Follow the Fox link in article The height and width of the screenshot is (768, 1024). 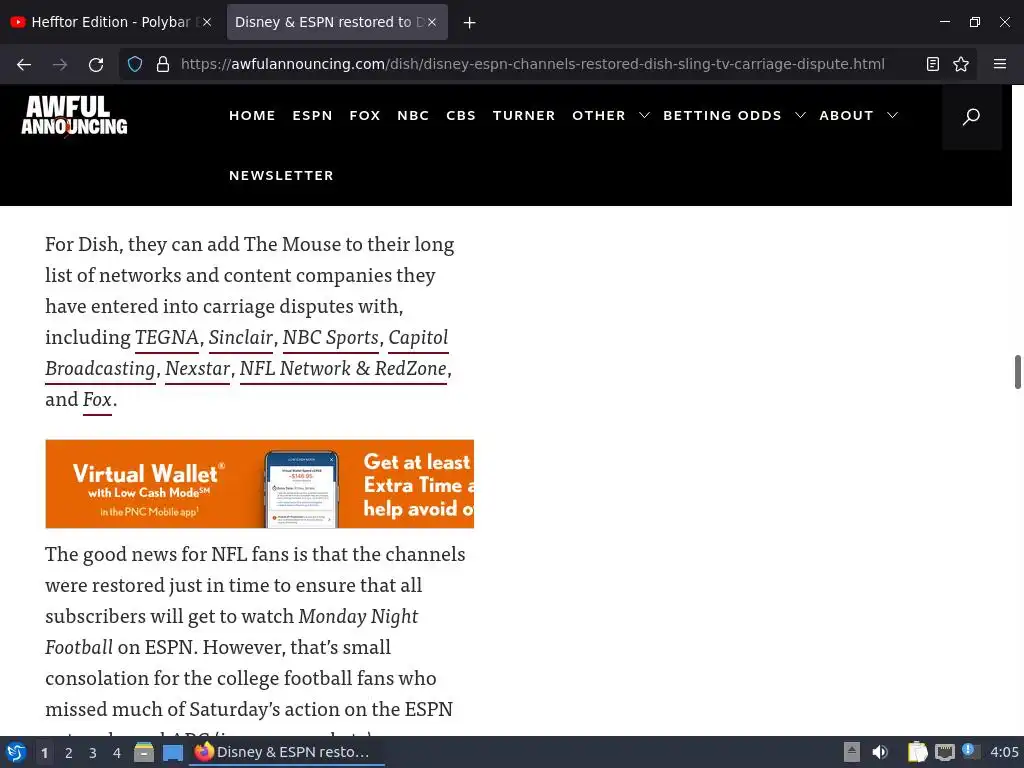97,399
